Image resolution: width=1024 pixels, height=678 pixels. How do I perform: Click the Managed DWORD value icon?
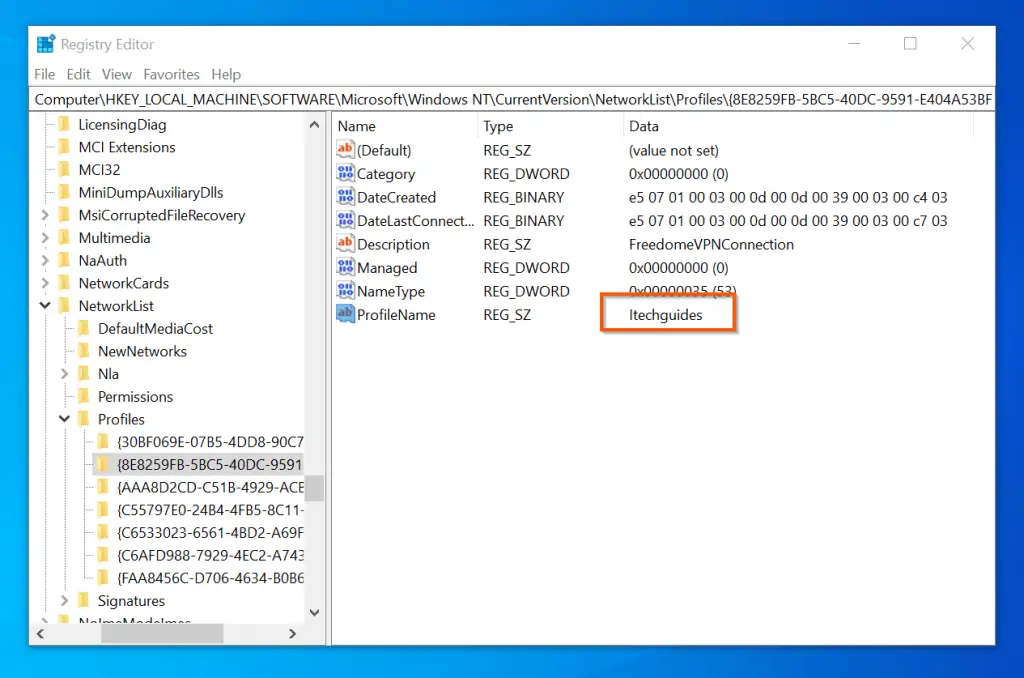coord(346,268)
